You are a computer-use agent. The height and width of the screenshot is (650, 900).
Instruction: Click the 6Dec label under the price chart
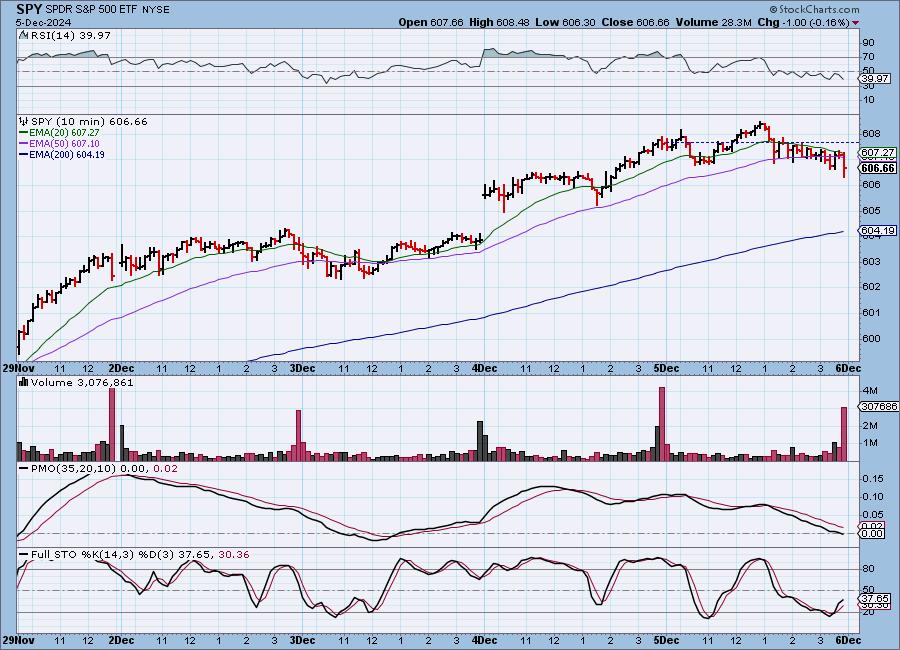pyautogui.click(x=847, y=368)
